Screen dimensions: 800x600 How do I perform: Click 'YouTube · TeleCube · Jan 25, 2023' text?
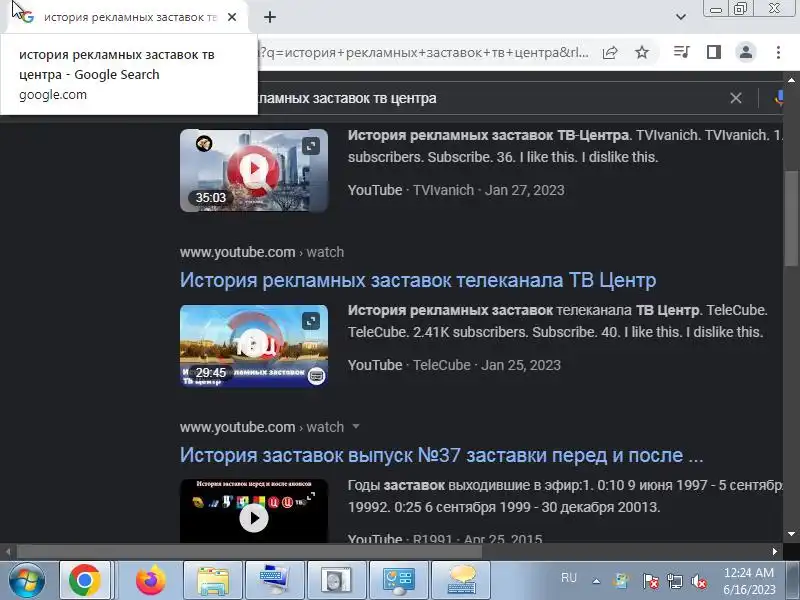pyautogui.click(x=454, y=365)
